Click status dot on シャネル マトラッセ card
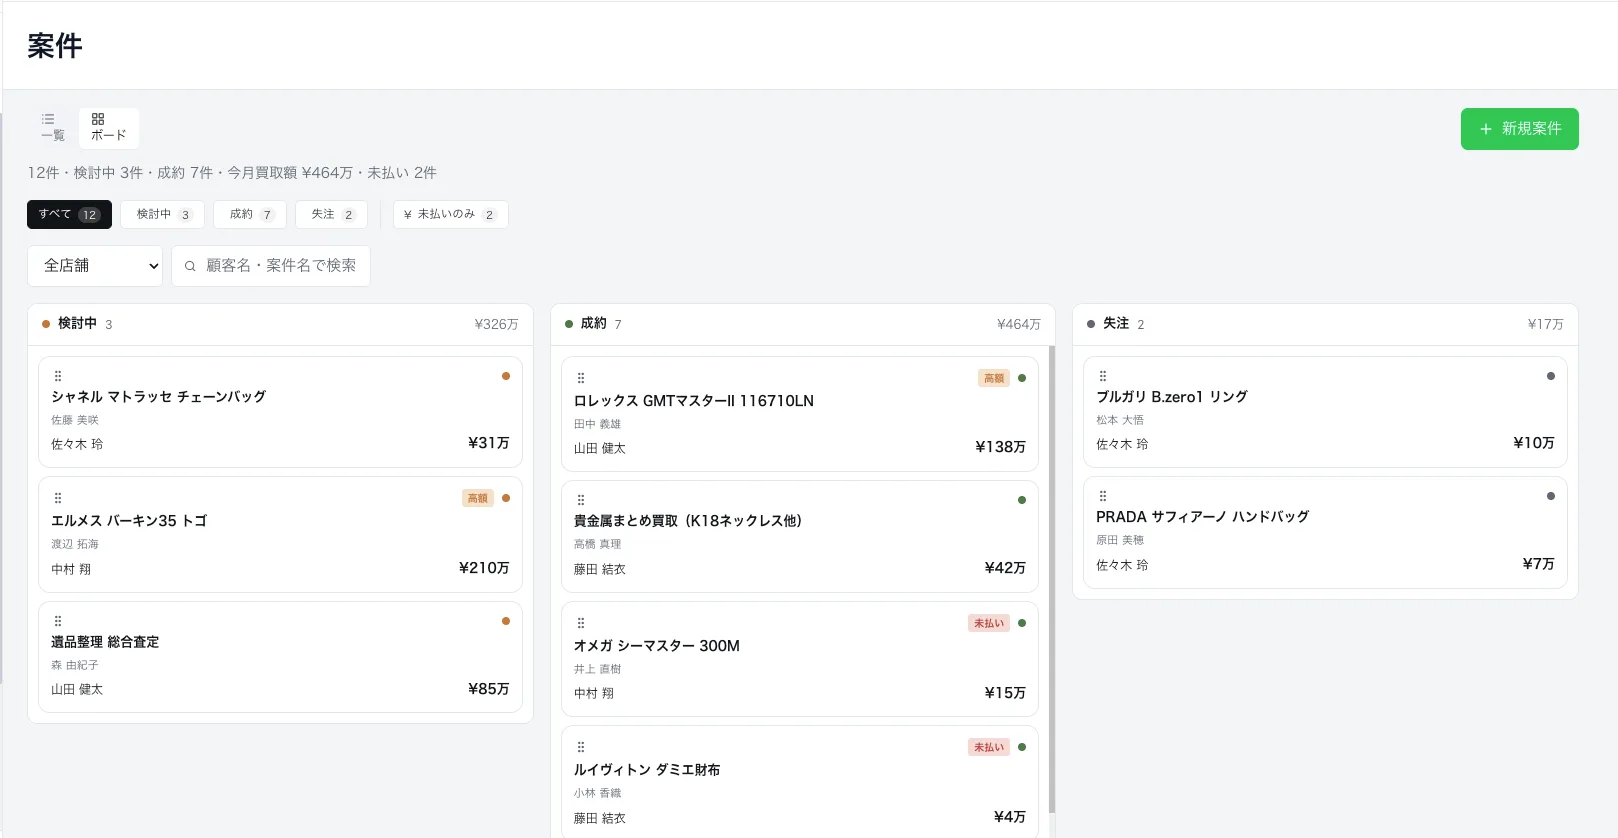The width and height of the screenshot is (1618, 838). pos(506,376)
